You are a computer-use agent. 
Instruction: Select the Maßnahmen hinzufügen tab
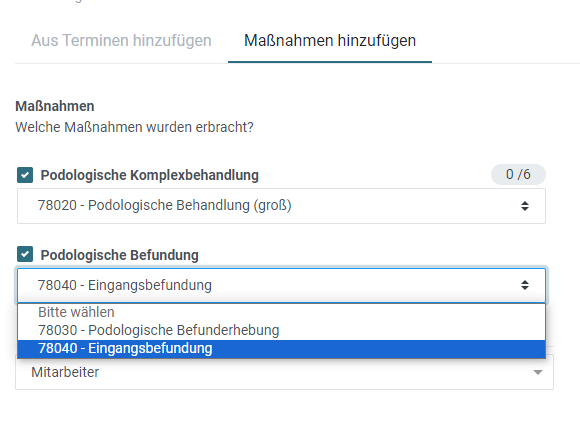[x=330, y=40]
